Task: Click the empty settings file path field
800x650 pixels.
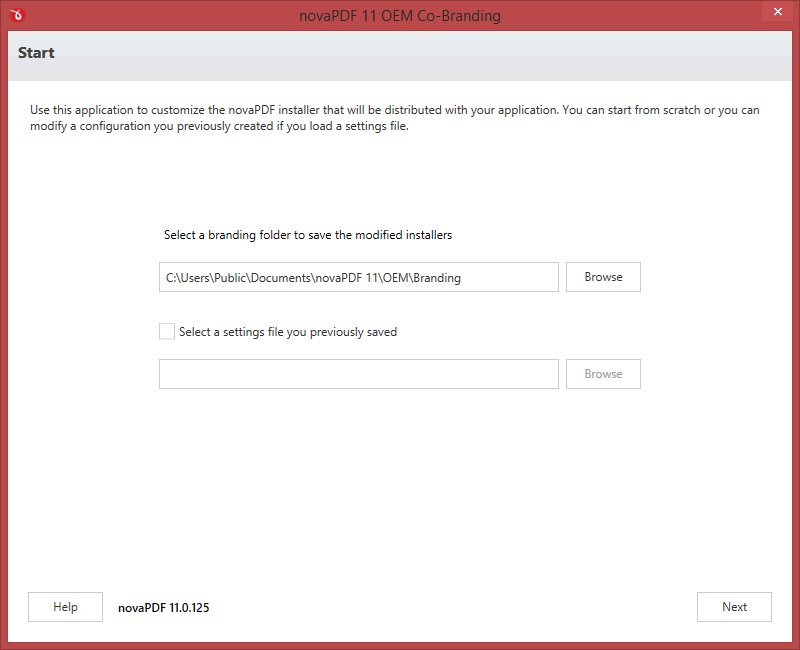Action: [x=359, y=374]
